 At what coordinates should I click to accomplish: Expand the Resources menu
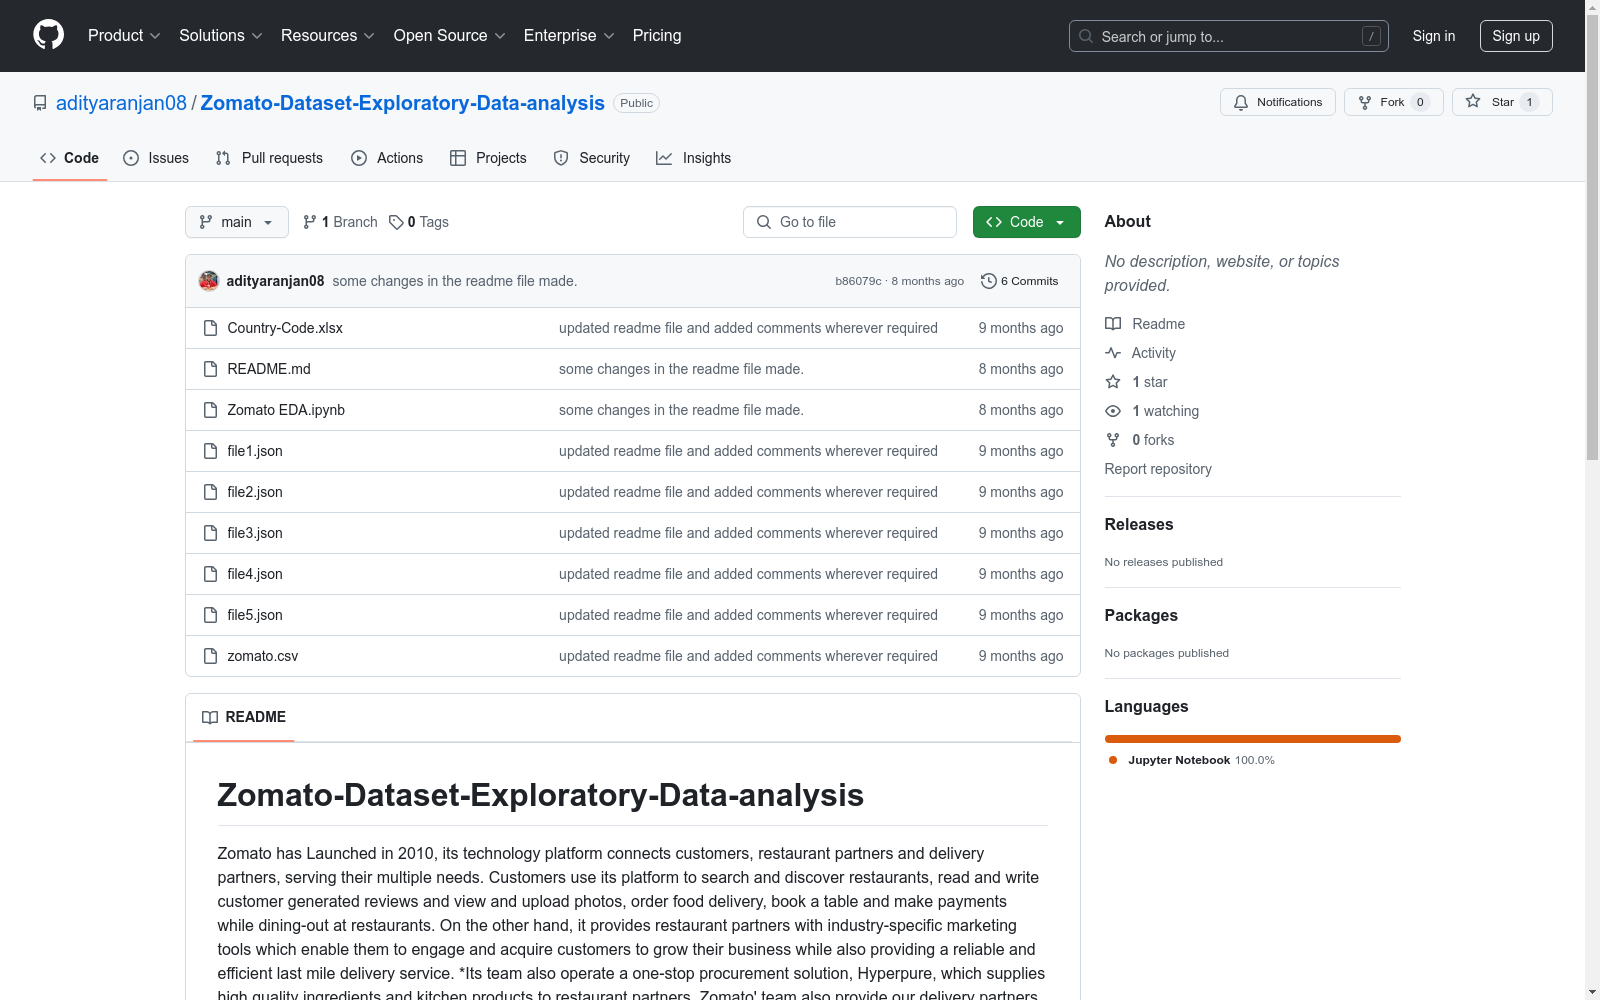click(x=328, y=36)
